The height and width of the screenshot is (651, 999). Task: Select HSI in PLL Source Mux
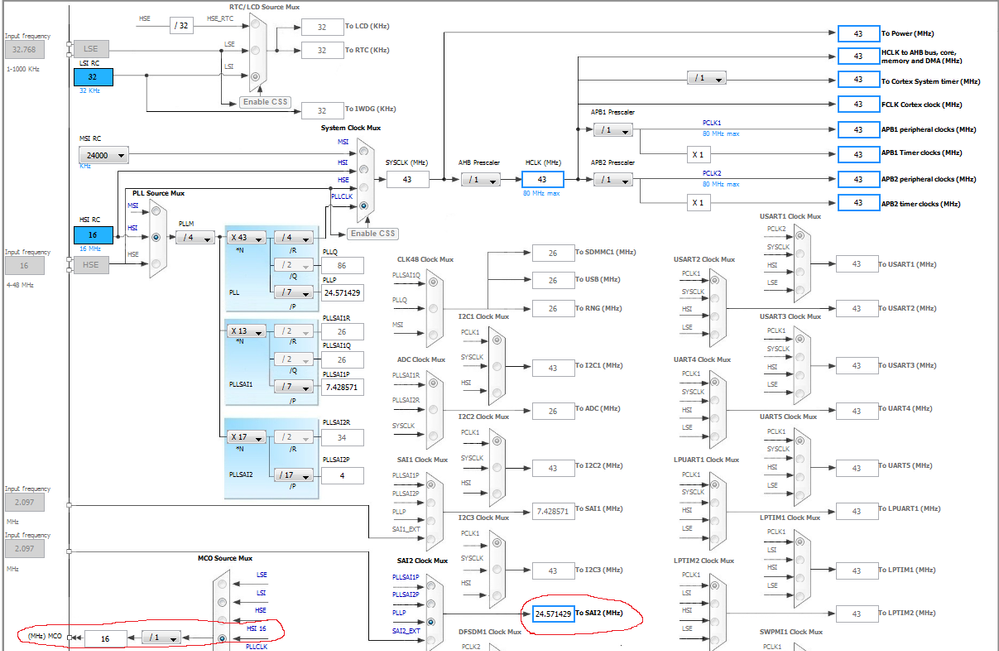point(156,237)
